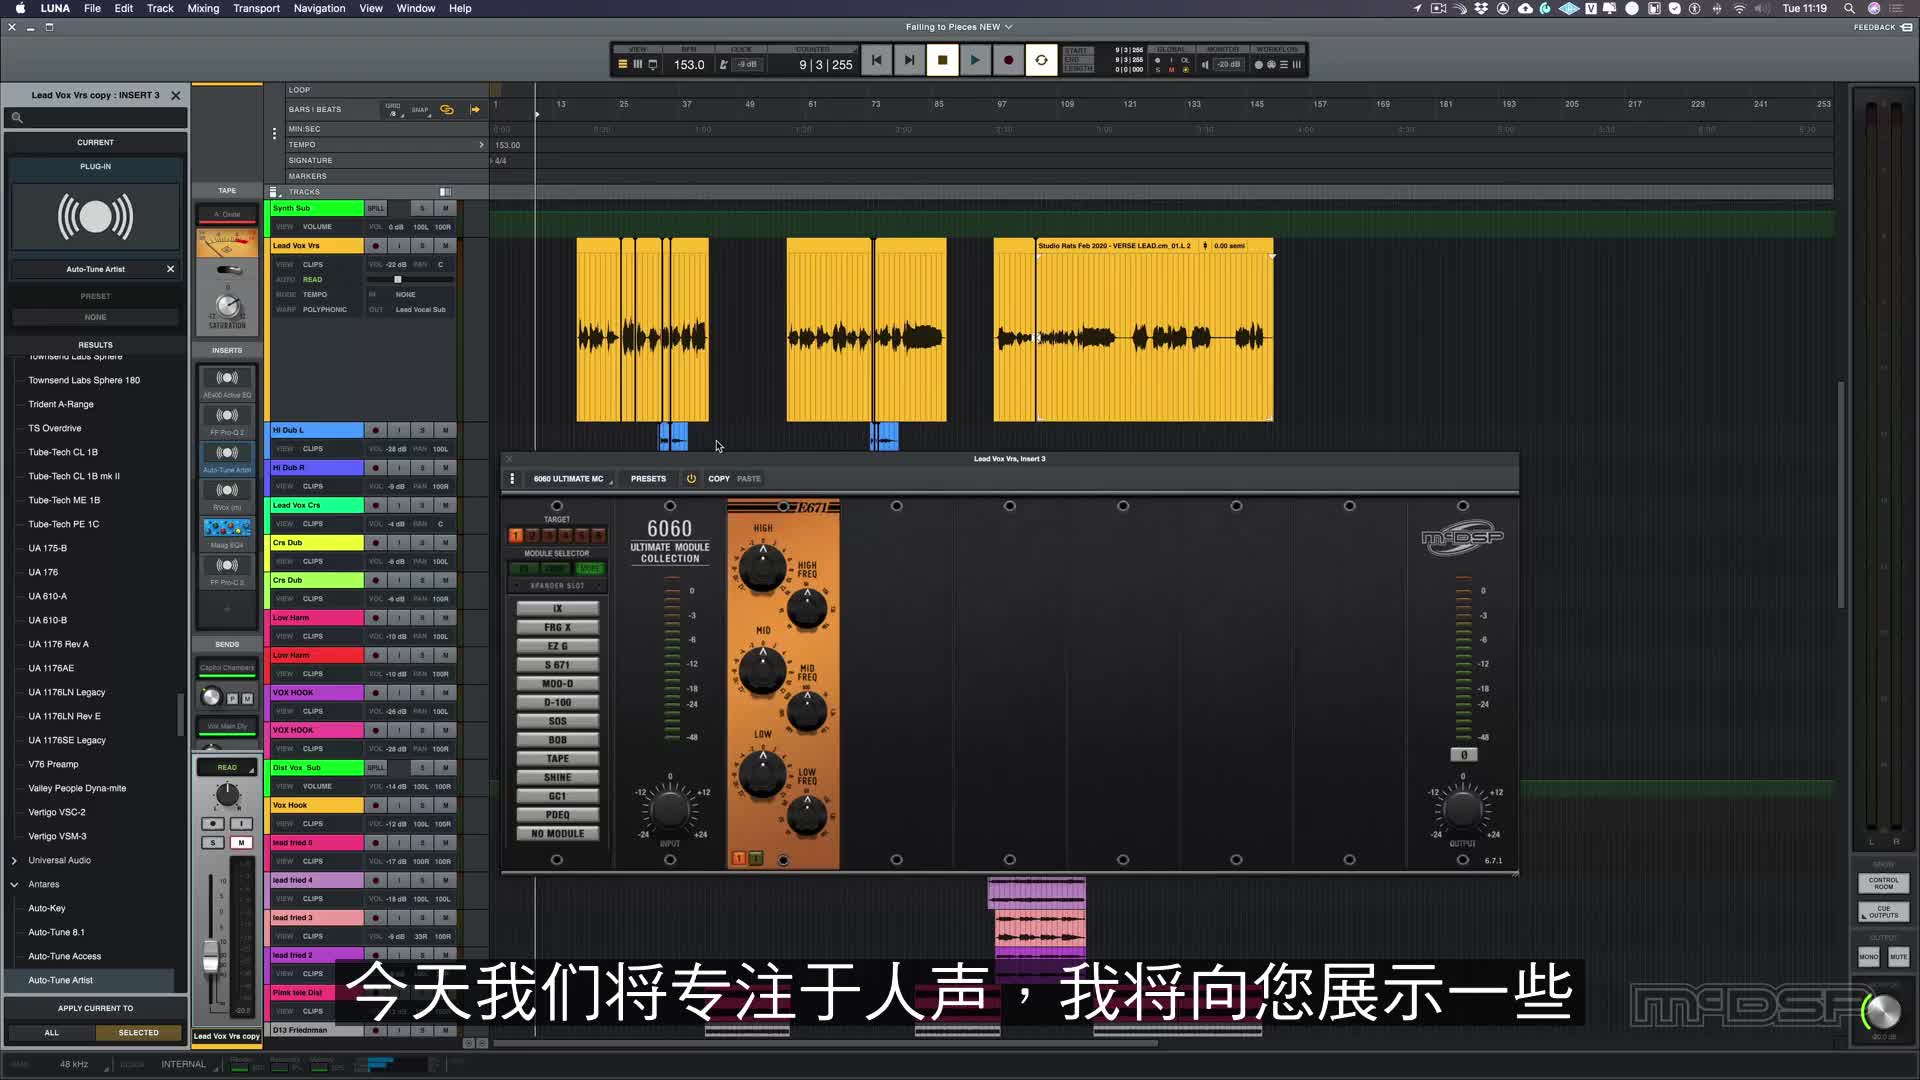Choose the MOO-D module button
Image resolution: width=1920 pixels, height=1080 pixels.
click(x=557, y=684)
